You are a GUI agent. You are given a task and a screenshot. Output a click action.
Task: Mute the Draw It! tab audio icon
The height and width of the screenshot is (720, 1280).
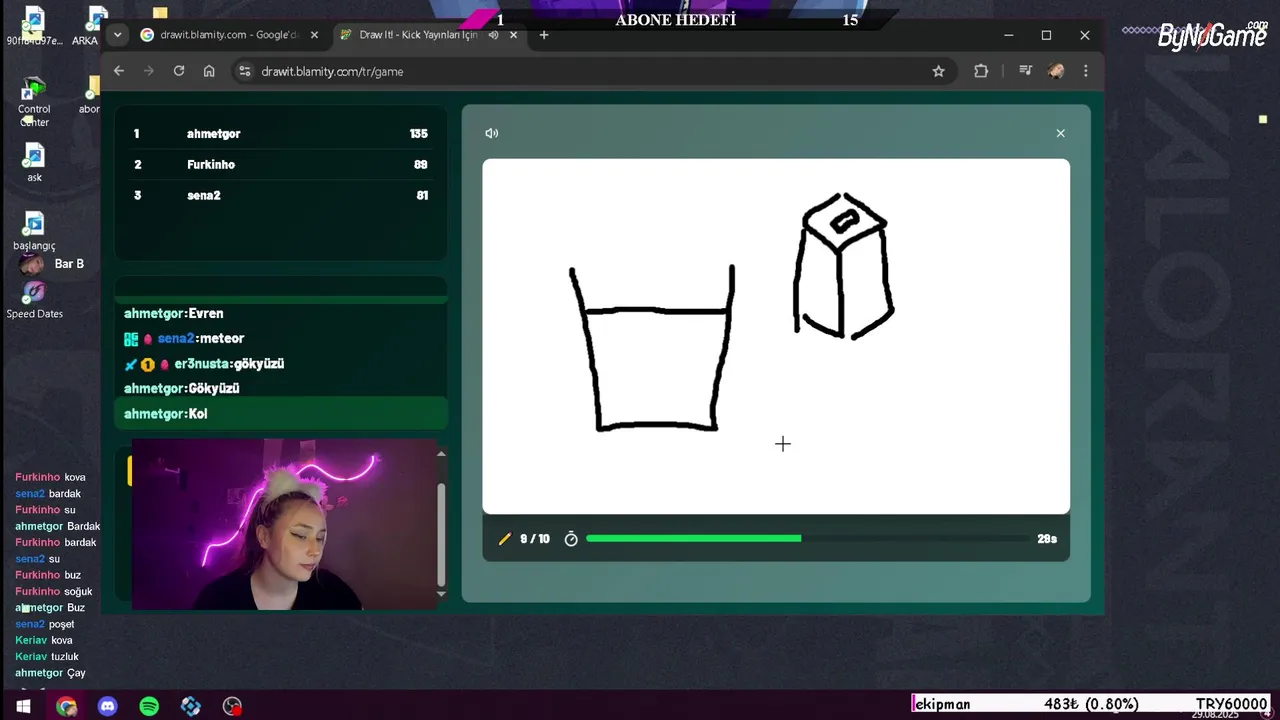(x=493, y=35)
